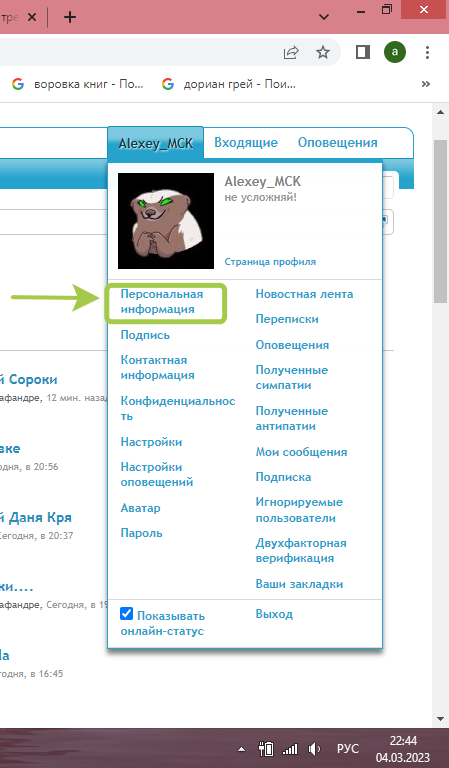Expand the tab search chevron
The height and width of the screenshot is (768, 449).
324,17
